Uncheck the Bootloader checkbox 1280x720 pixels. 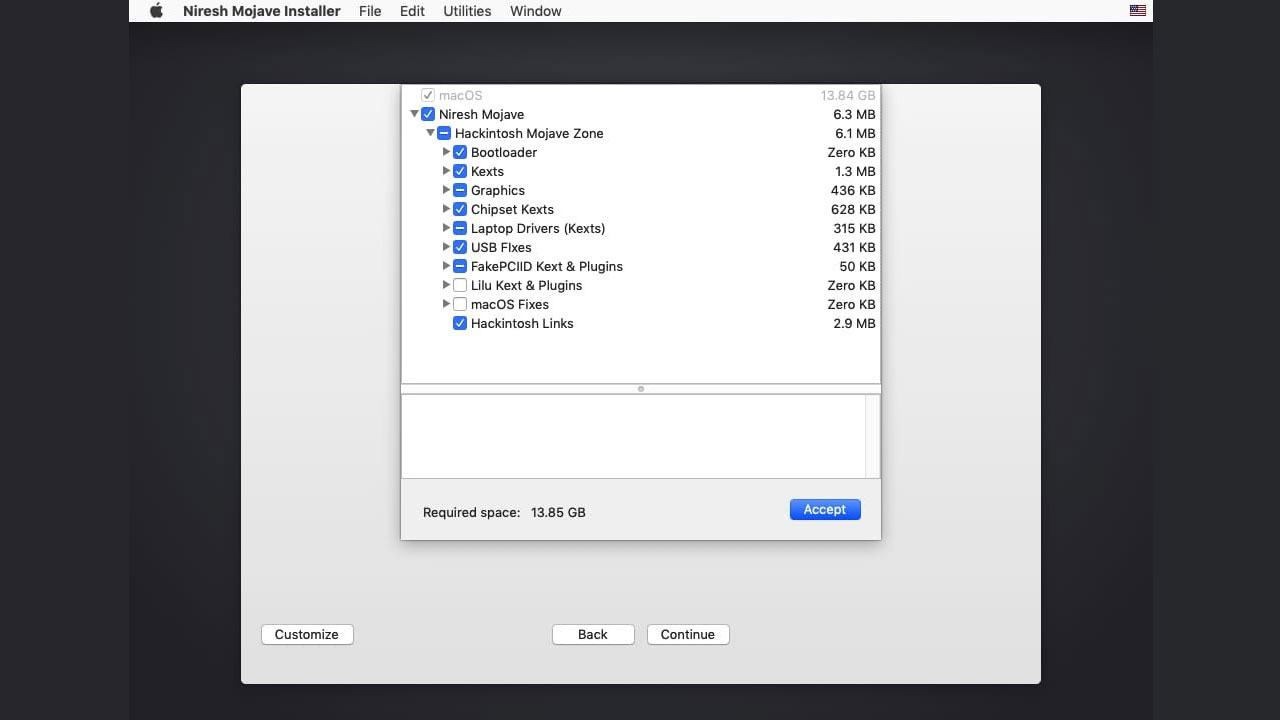pyautogui.click(x=460, y=152)
